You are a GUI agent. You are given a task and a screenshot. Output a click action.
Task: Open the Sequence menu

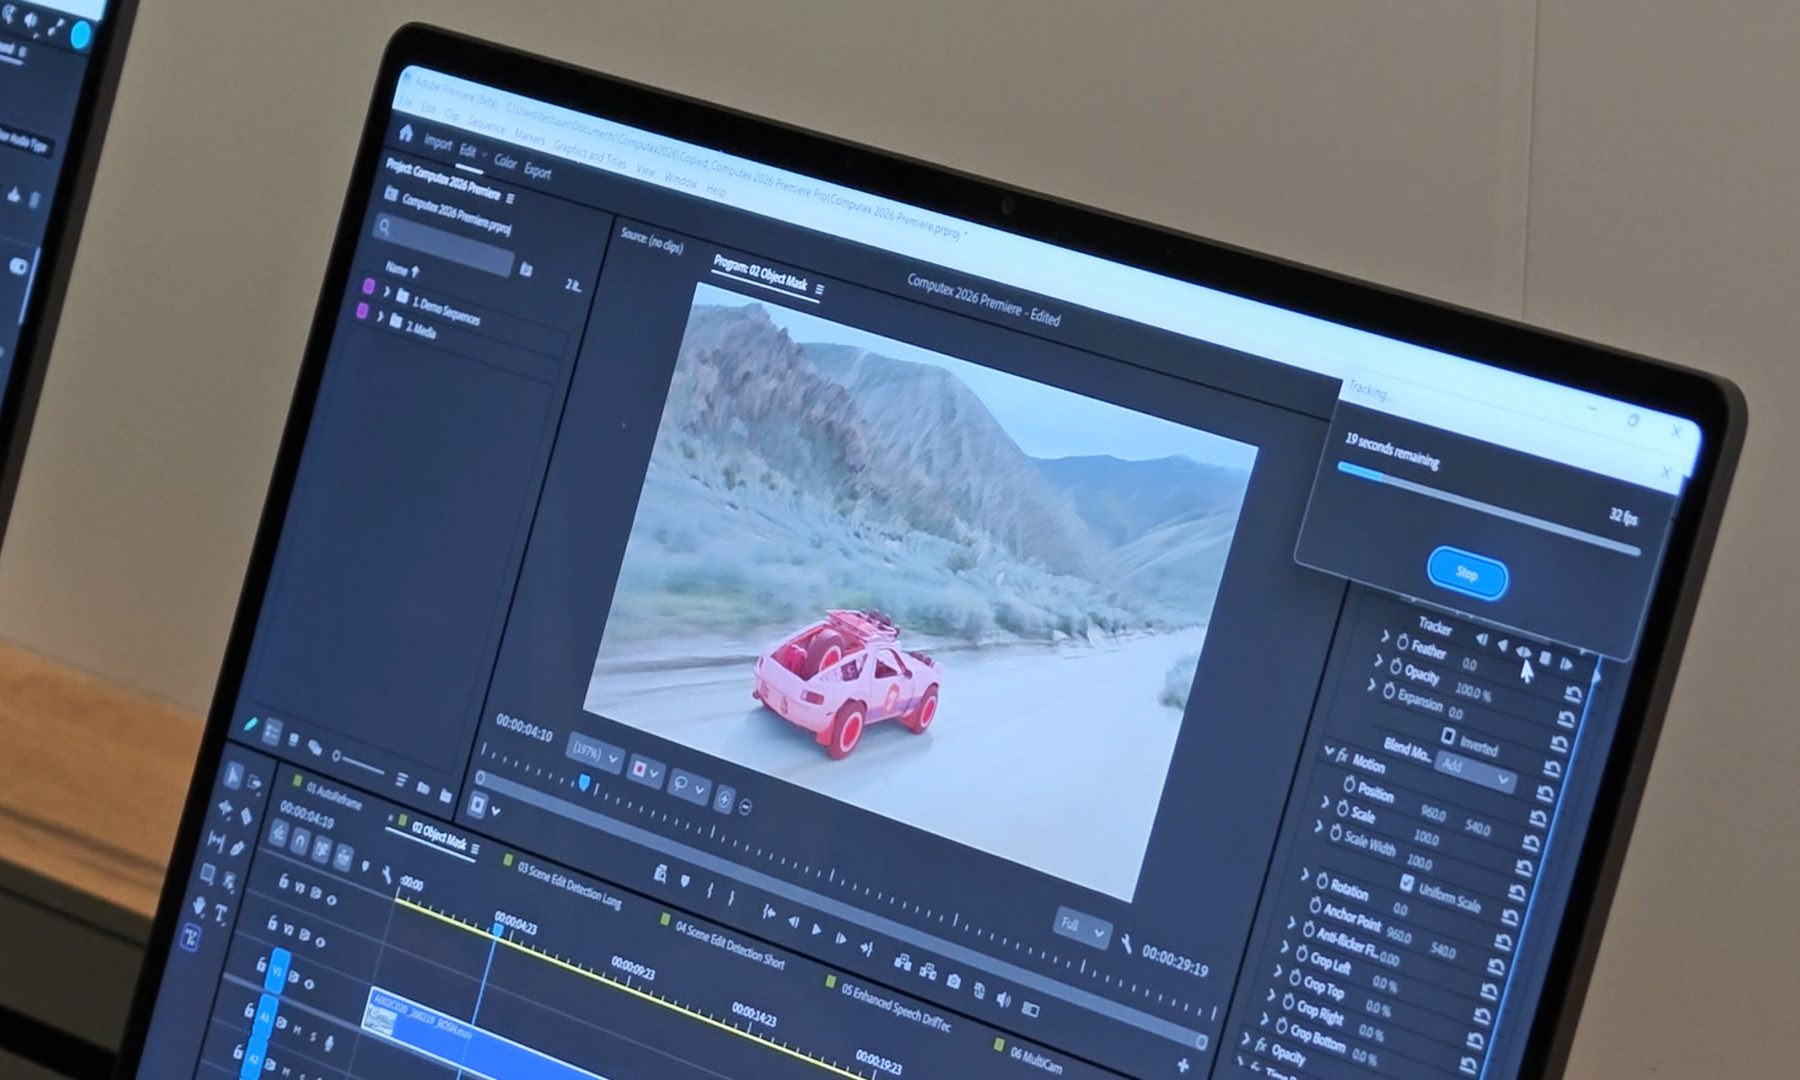(x=487, y=125)
